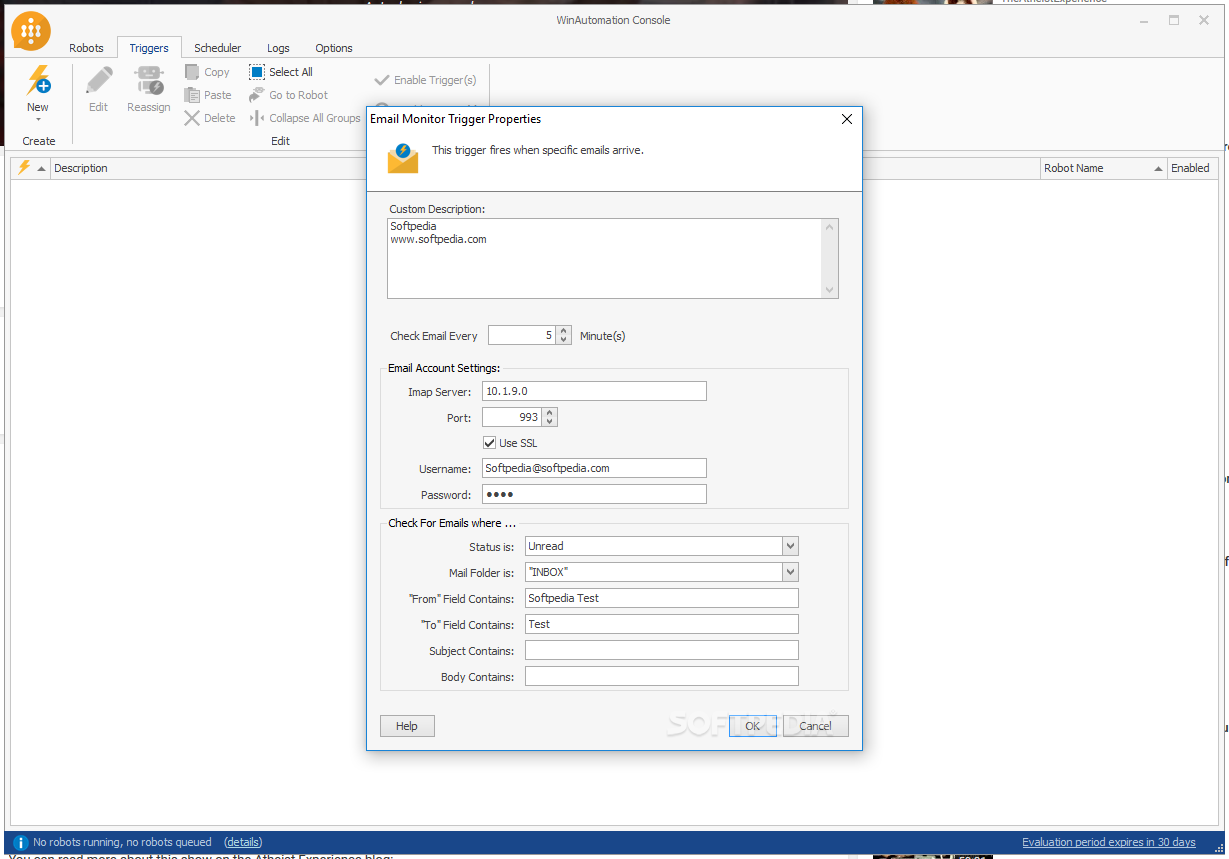Sort by Robot Name column arrow
The height and width of the screenshot is (859, 1229).
pyautogui.click(x=1158, y=168)
